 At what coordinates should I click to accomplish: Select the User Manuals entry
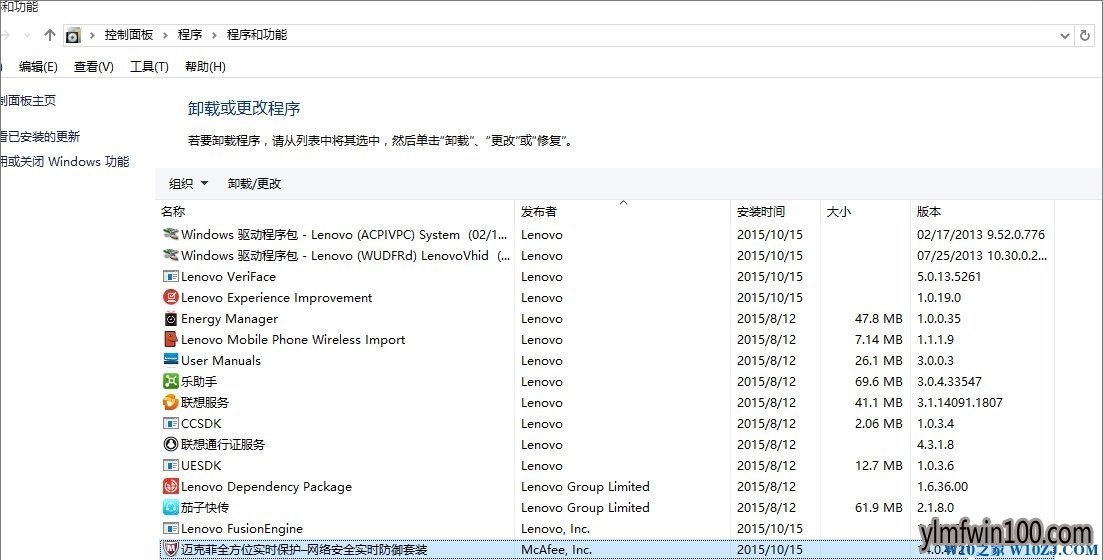pos(221,360)
